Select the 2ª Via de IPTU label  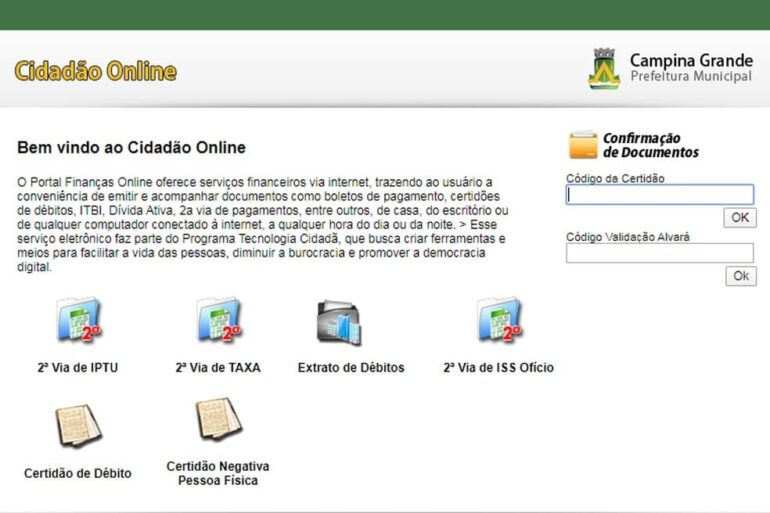(78, 368)
